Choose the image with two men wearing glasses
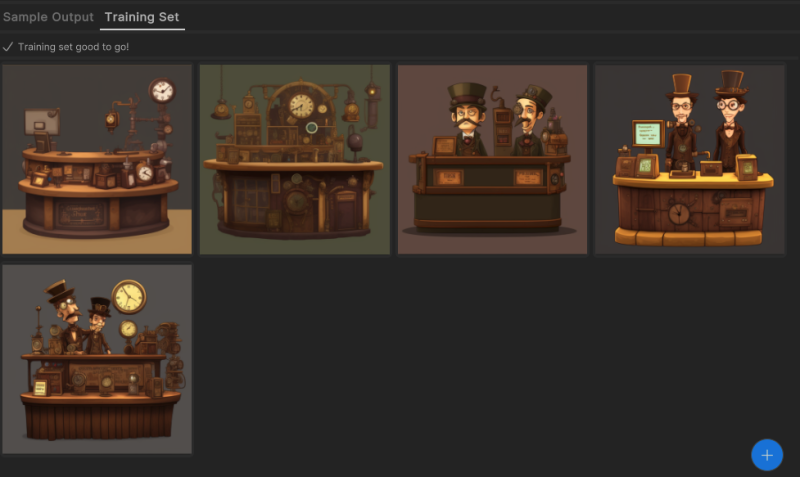Image resolution: width=800 pixels, height=477 pixels. pos(689,159)
